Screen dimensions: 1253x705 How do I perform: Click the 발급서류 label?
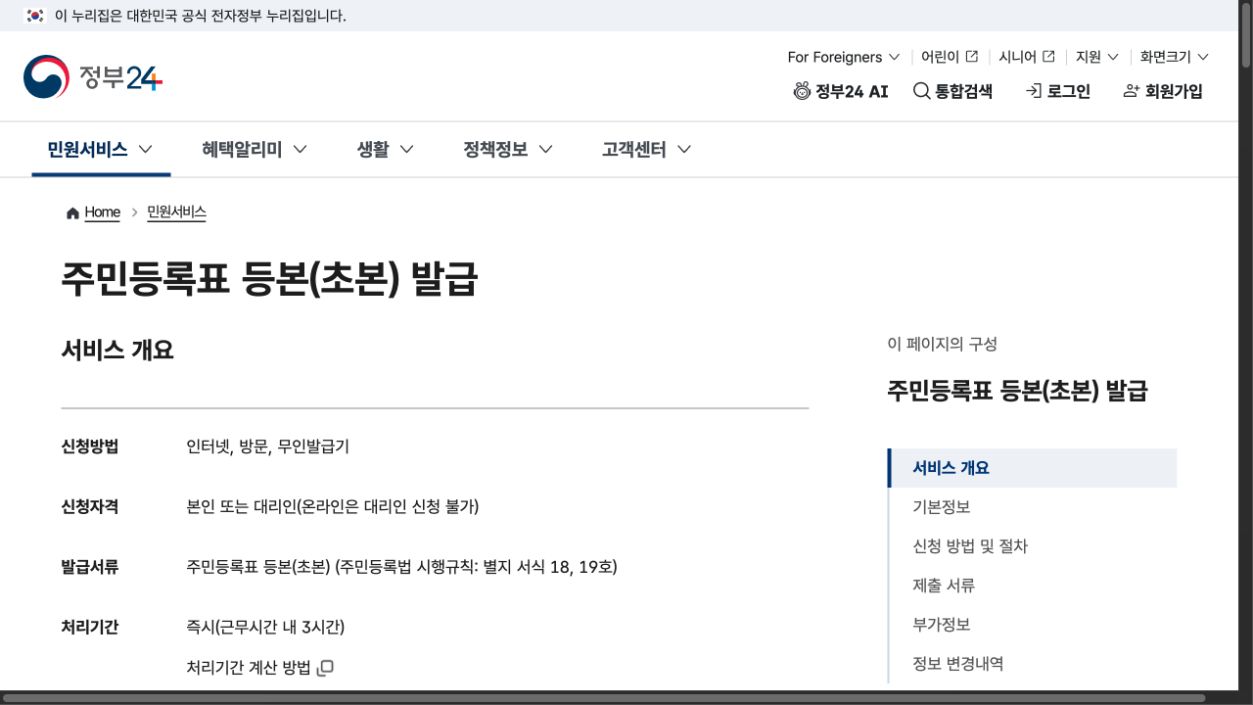(90, 567)
